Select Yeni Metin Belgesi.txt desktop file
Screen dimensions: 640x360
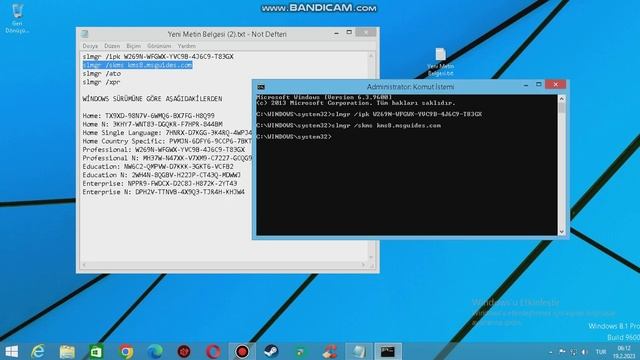click(x=440, y=62)
